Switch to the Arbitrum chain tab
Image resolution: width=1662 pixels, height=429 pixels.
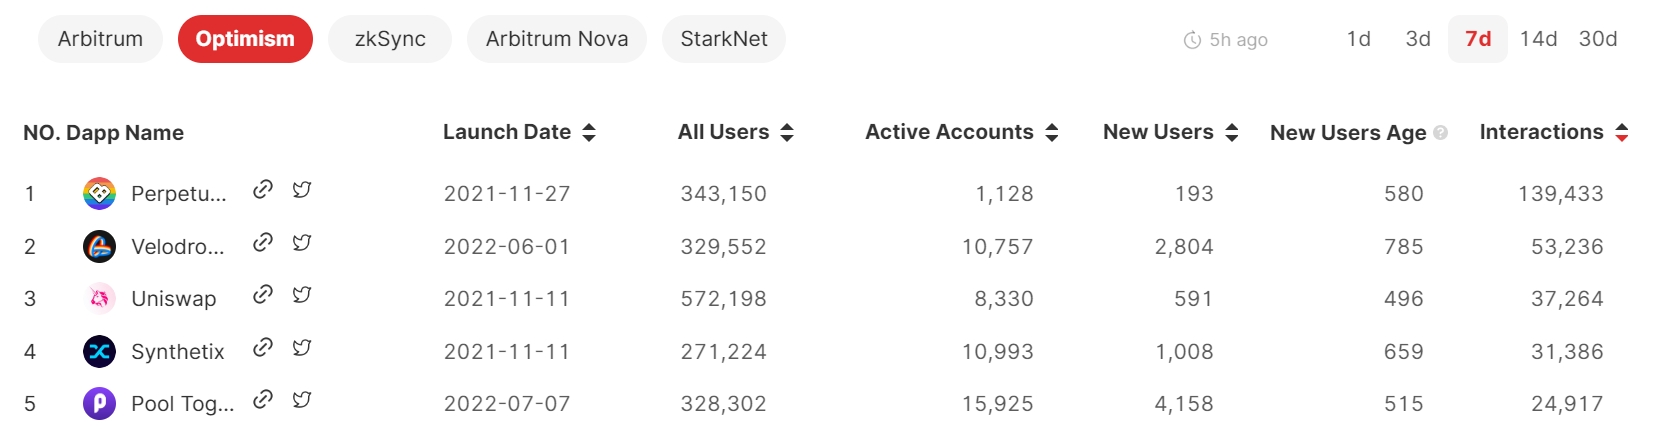coord(100,39)
